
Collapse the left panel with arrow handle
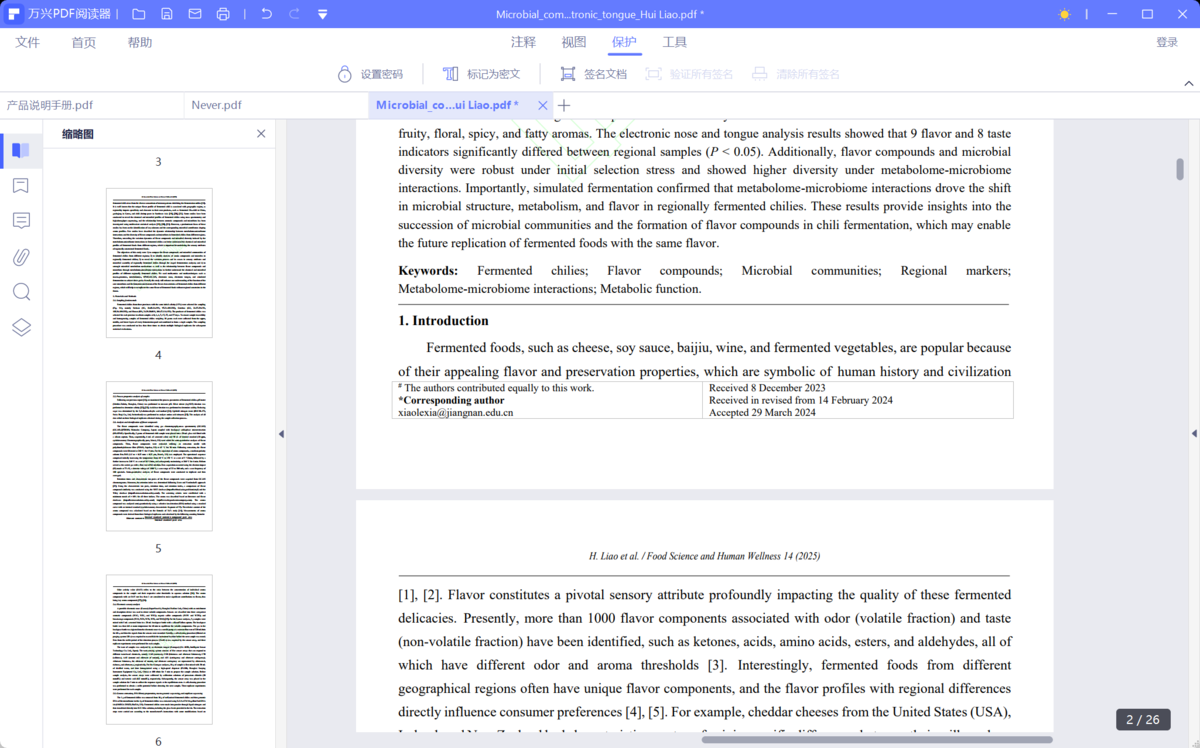coord(280,433)
